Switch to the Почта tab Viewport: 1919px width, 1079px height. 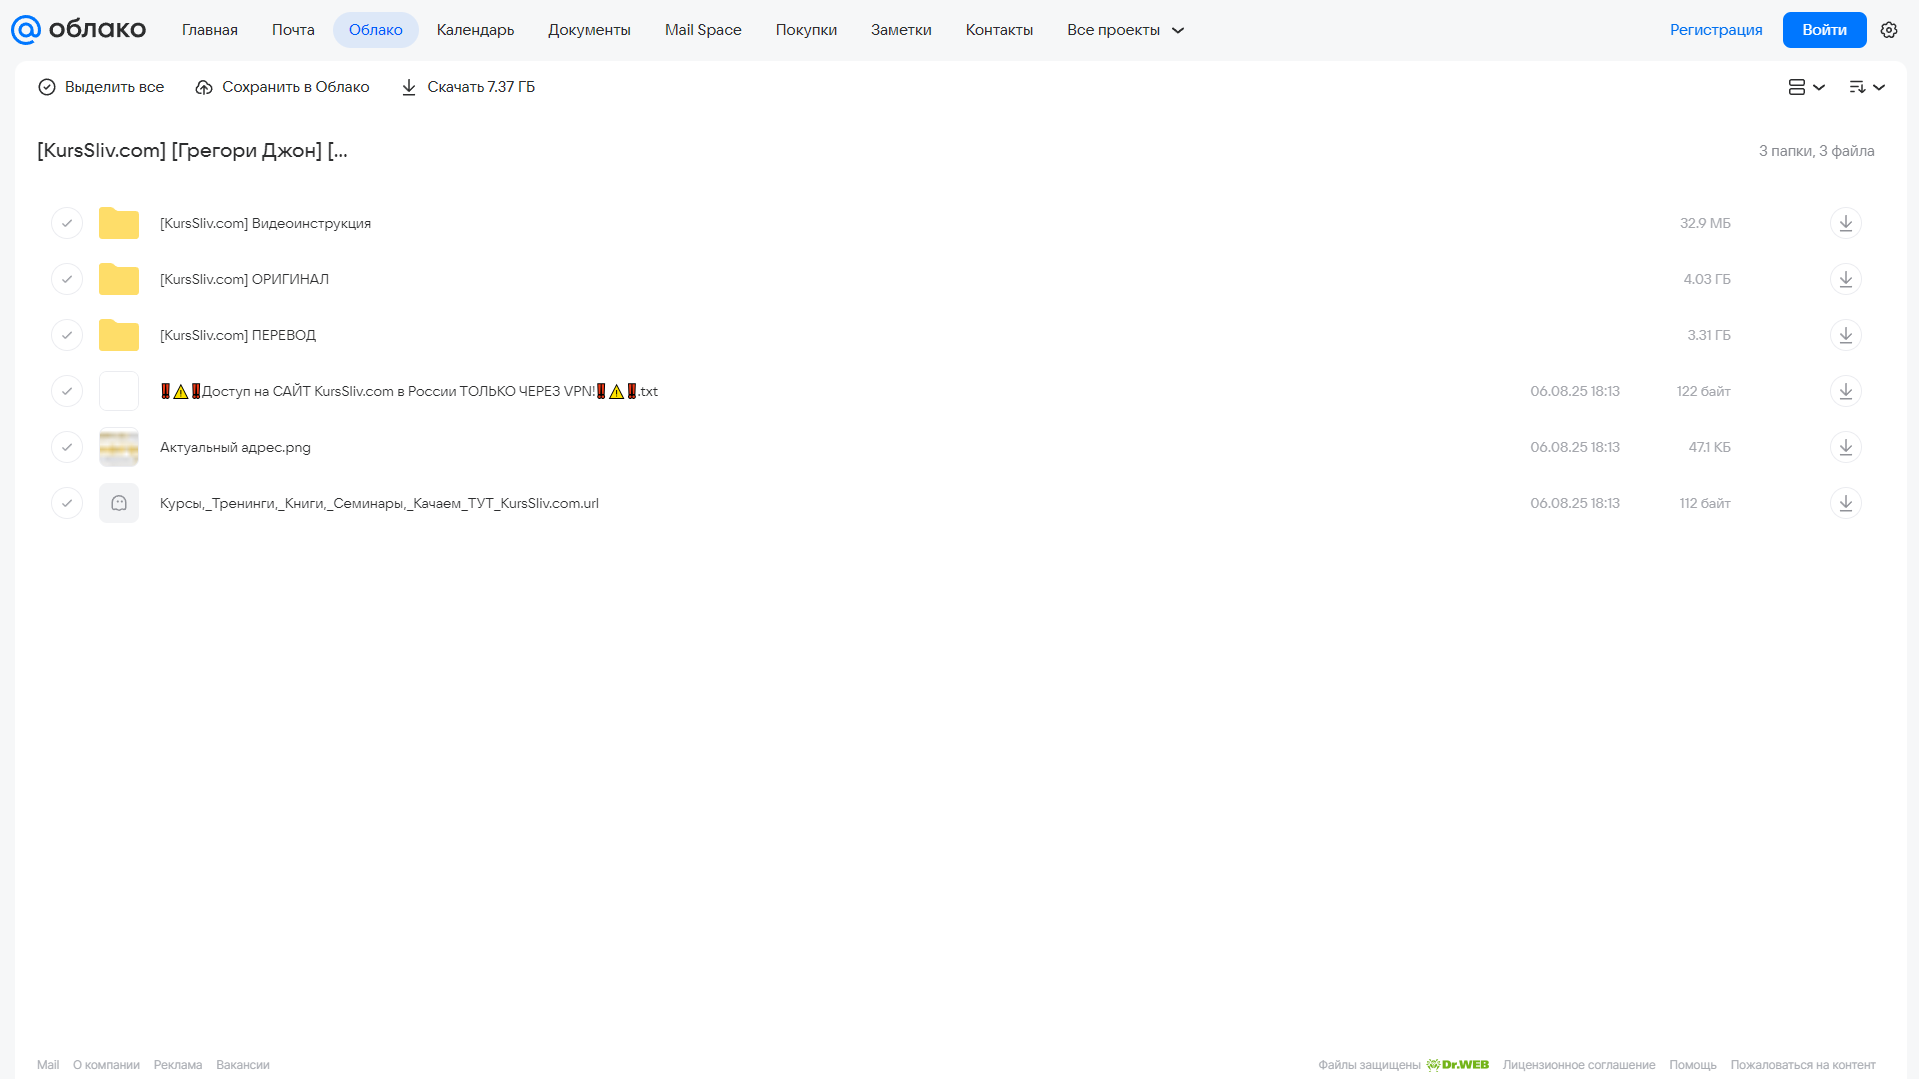[x=293, y=30]
